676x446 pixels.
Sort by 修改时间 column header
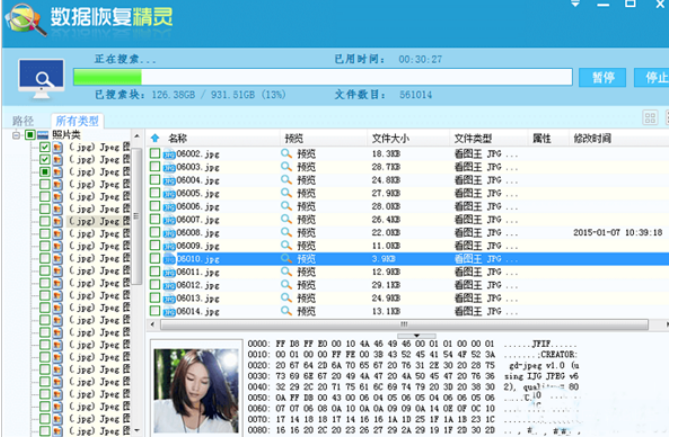(593, 138)
